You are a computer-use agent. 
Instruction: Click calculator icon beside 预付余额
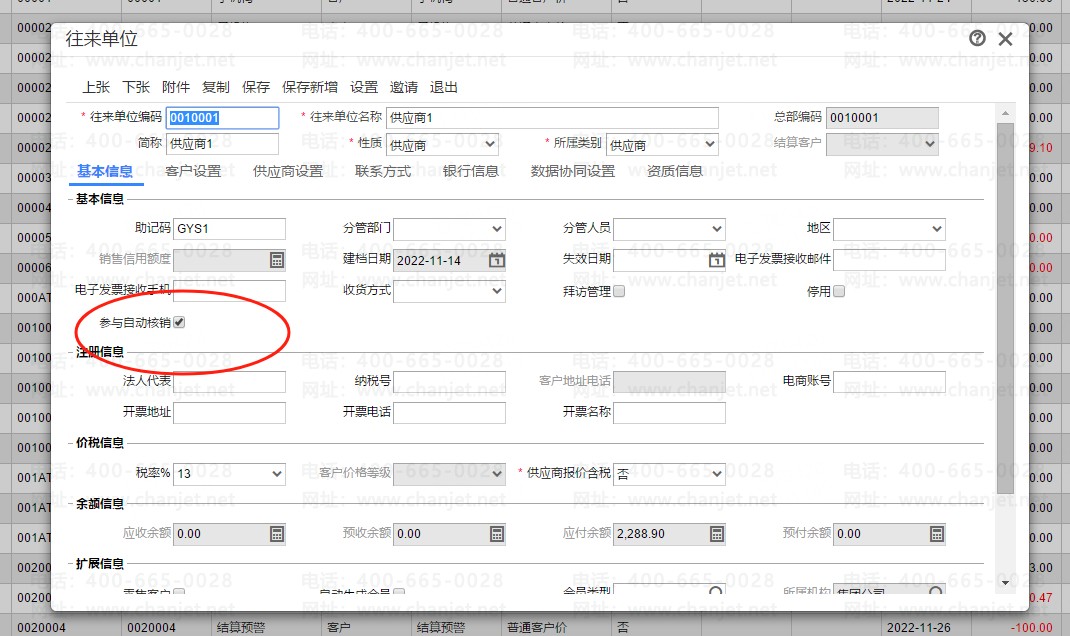937,534
